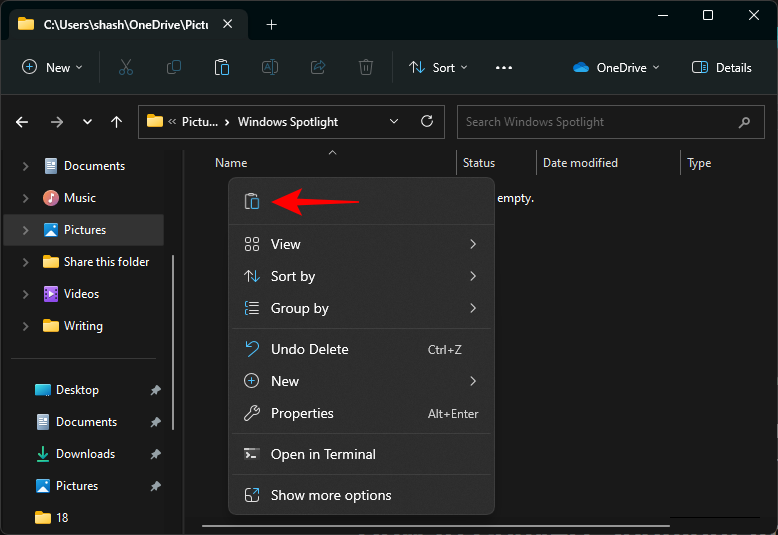778x535 pixels.
Task: Click the Cut scissors icon in toolbar
Action: [125, 67]
